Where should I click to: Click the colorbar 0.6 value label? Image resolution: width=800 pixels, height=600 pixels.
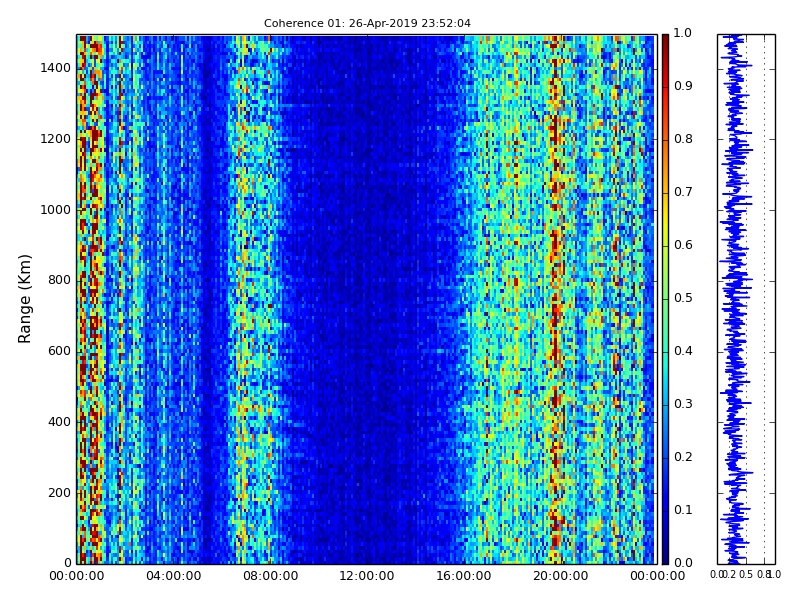click(683, 245)
